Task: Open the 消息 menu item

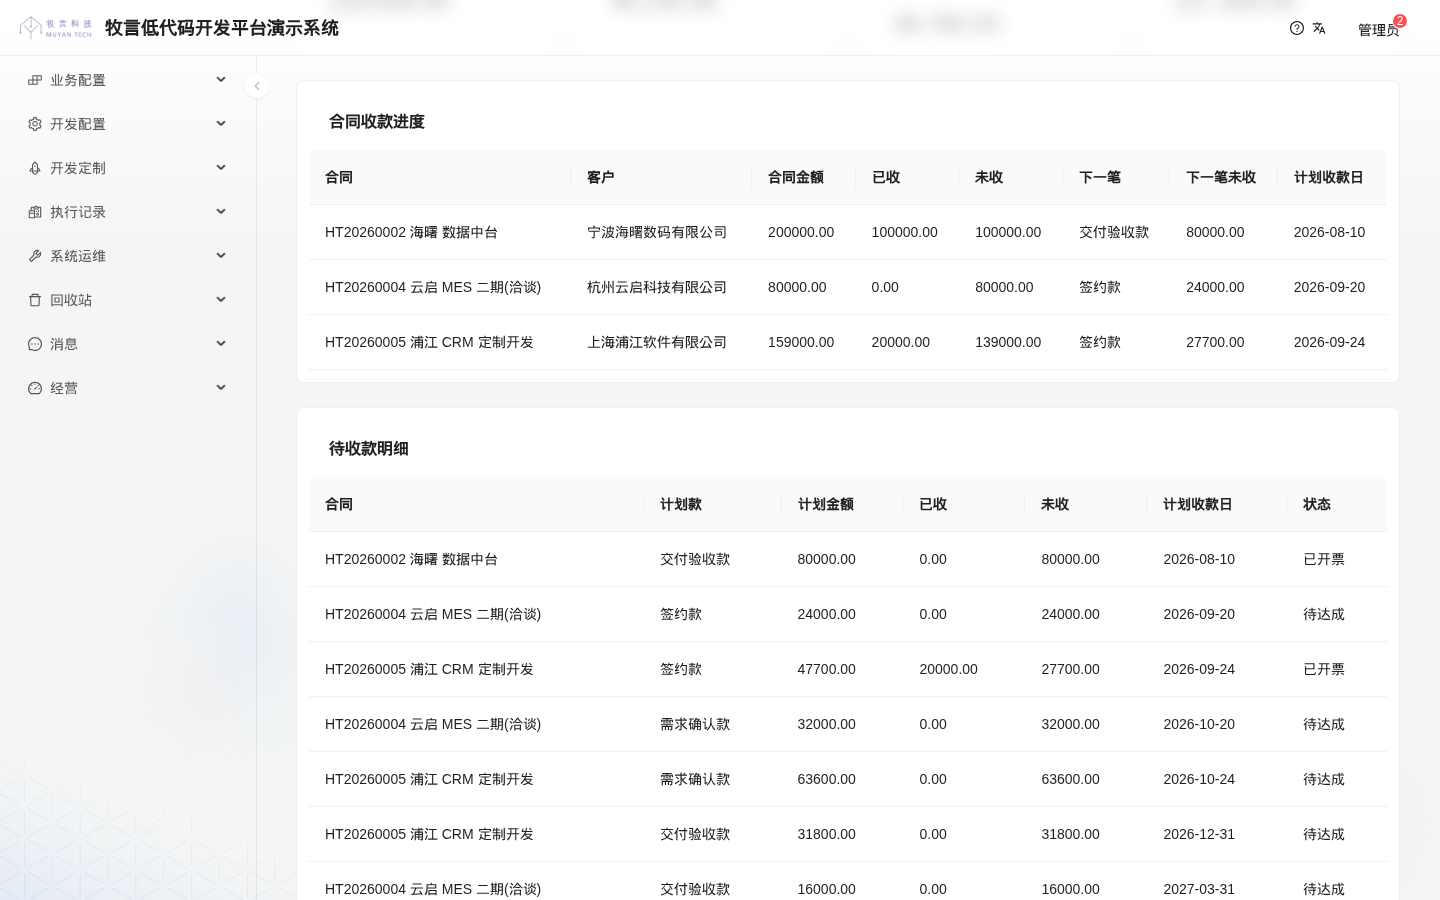Action: tap(128, 344)
